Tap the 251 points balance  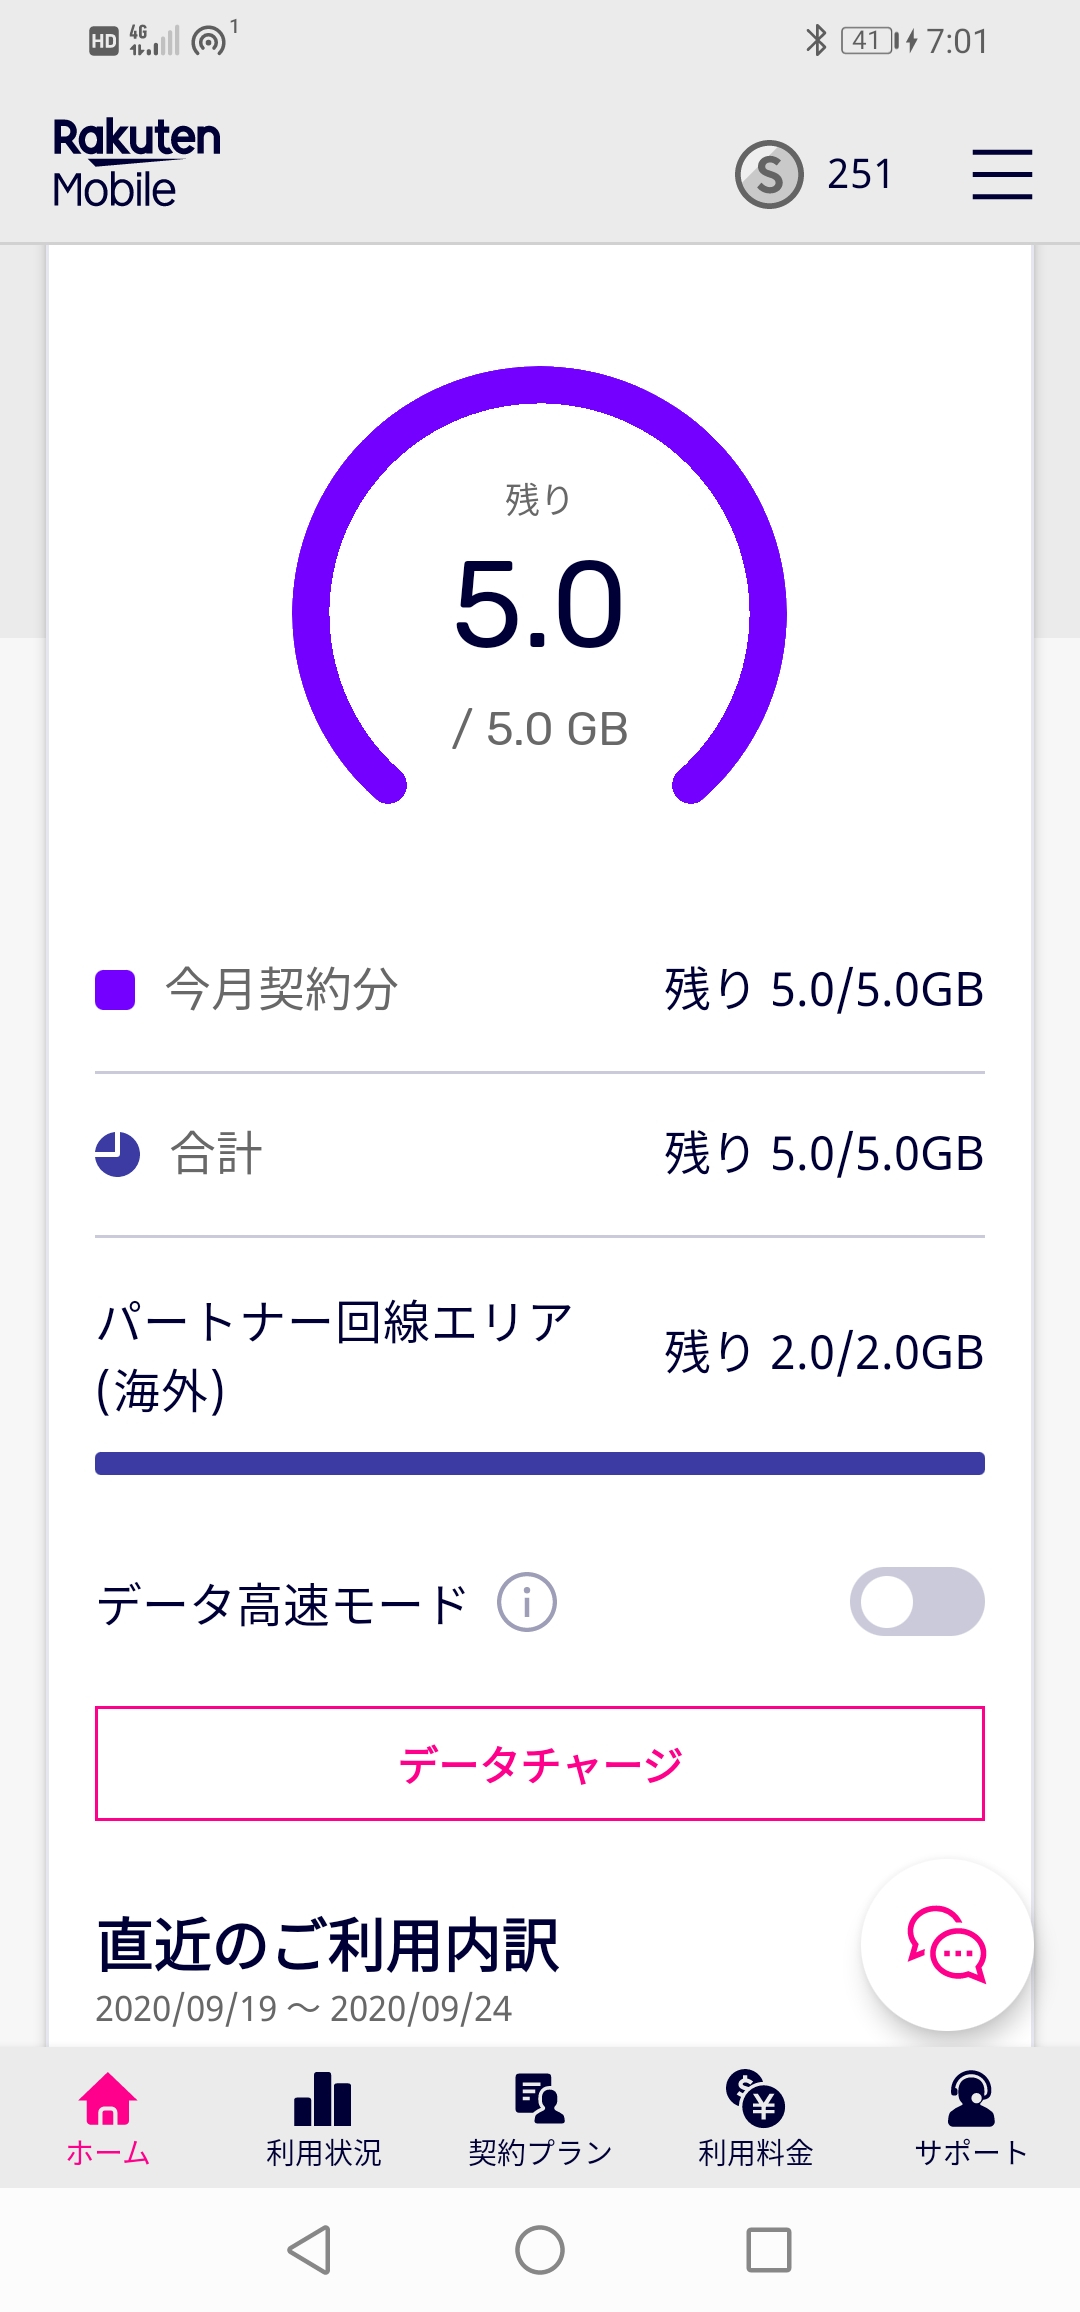(x=859, y=175)
